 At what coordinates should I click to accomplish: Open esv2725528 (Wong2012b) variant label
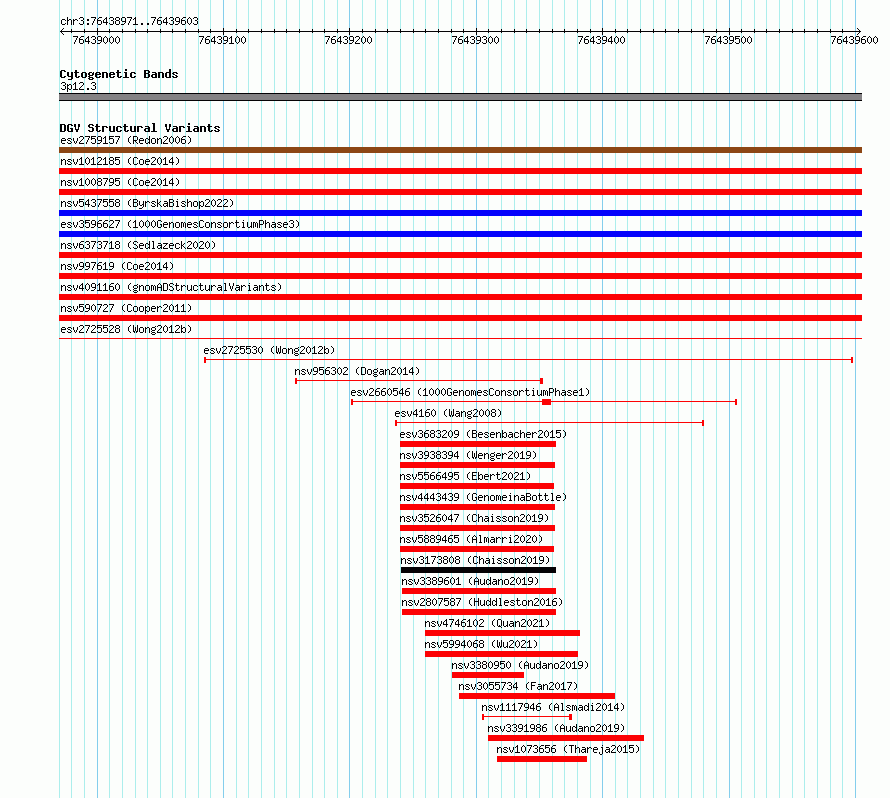point(126,329)
